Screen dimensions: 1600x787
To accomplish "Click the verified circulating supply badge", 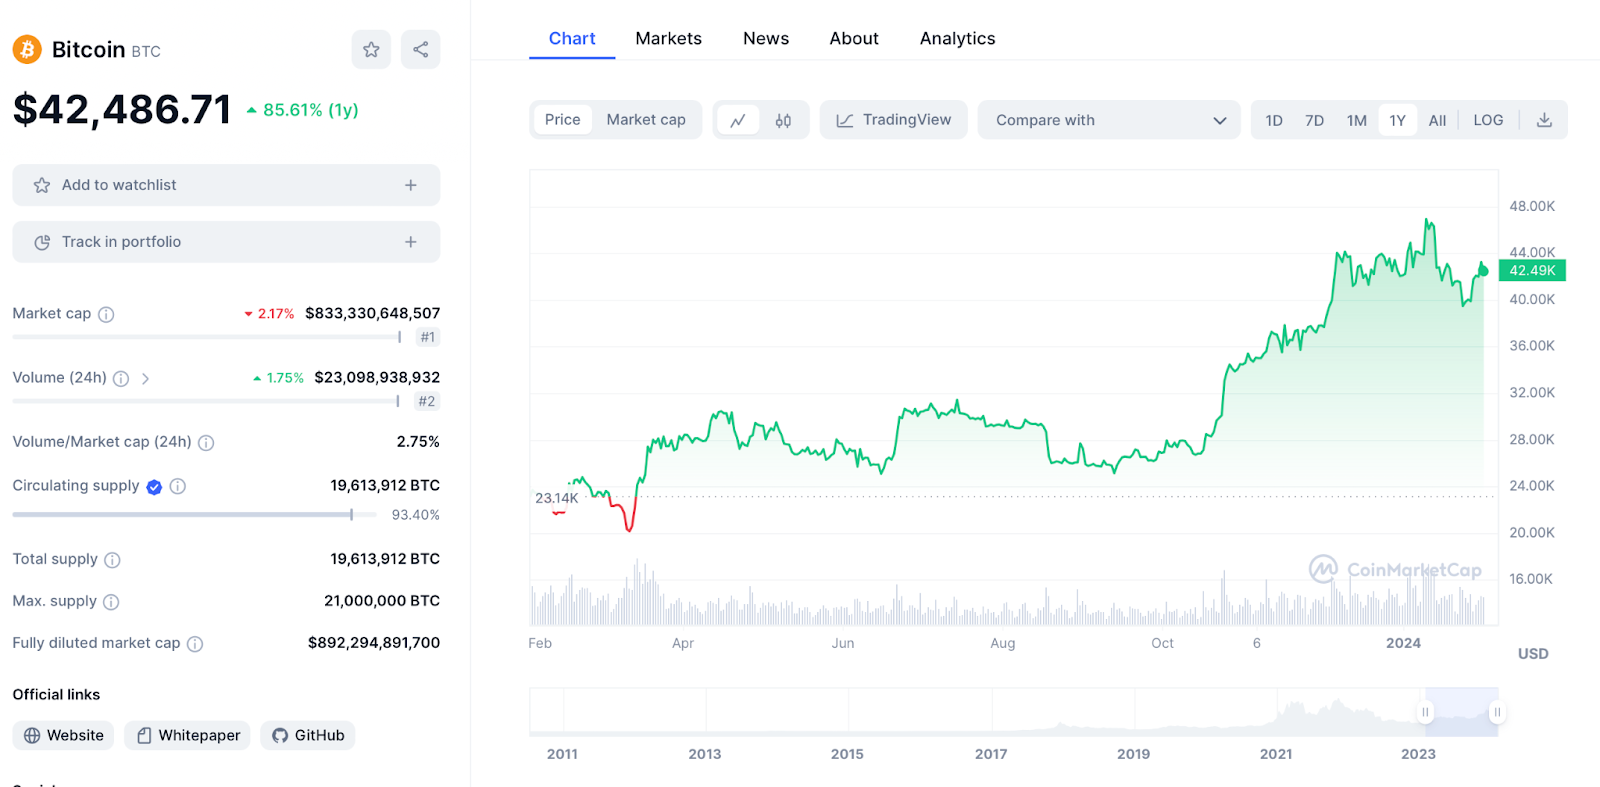I will tap(154, 487).
